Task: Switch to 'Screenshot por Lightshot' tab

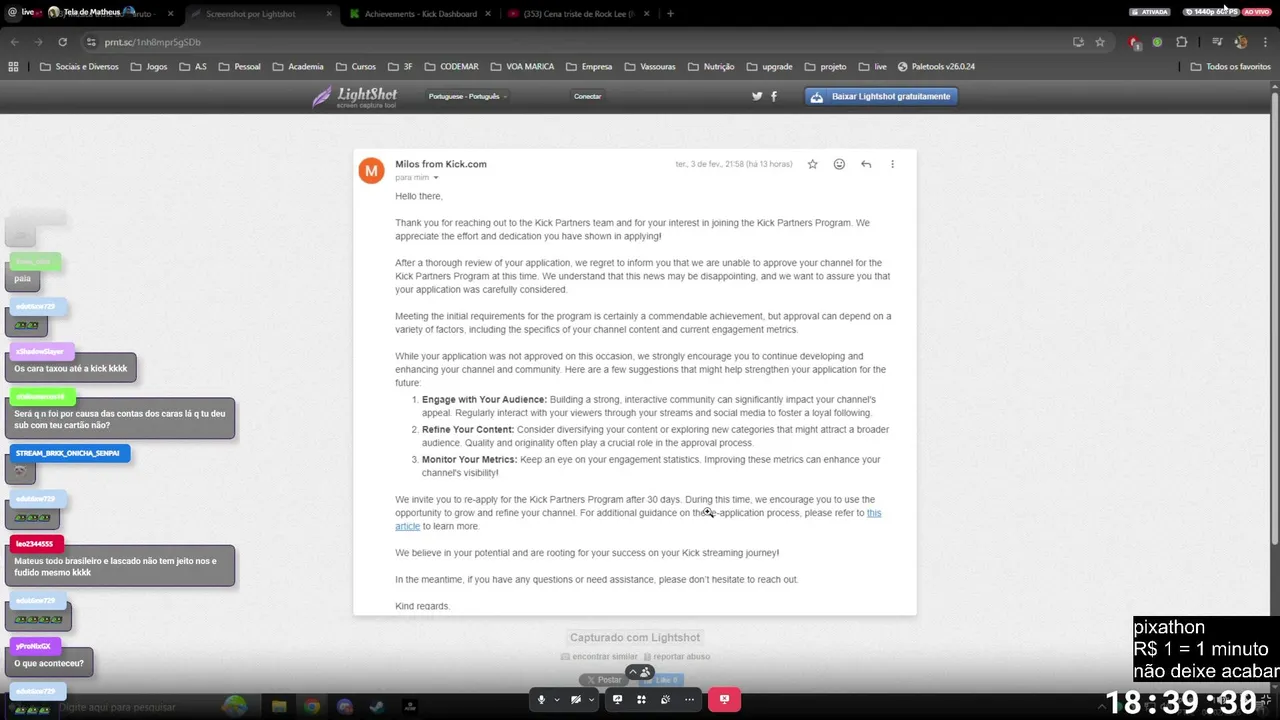Action: pos(260,13)
